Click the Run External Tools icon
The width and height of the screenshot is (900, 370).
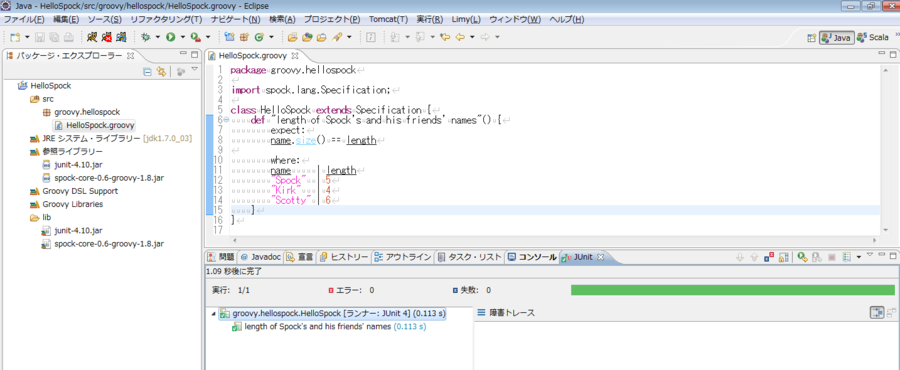pyautogui.click(x=196, y=37)
